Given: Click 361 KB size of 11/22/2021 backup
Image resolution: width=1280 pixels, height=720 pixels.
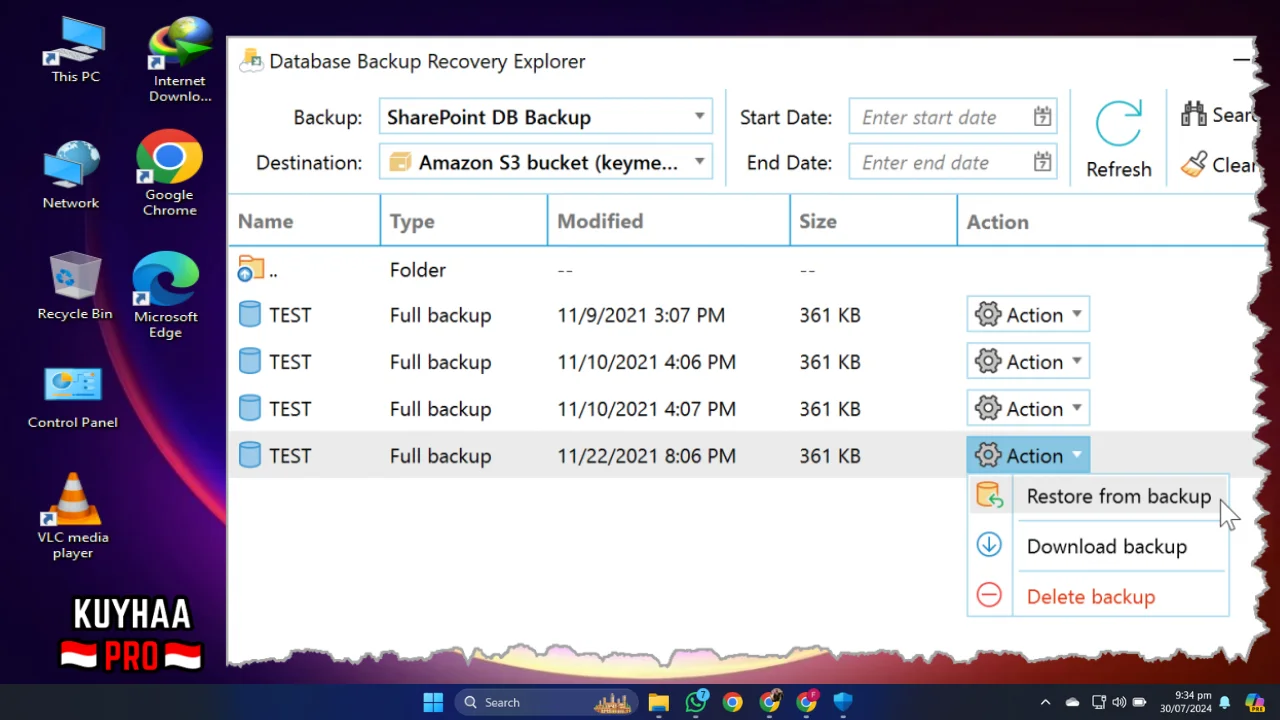Looking at the screenshot, I should coord(830,456).
